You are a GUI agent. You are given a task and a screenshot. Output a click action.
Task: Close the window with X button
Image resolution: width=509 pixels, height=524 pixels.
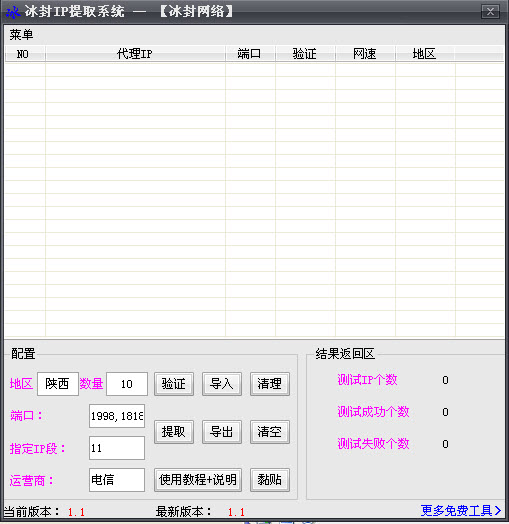coord(490,12)
